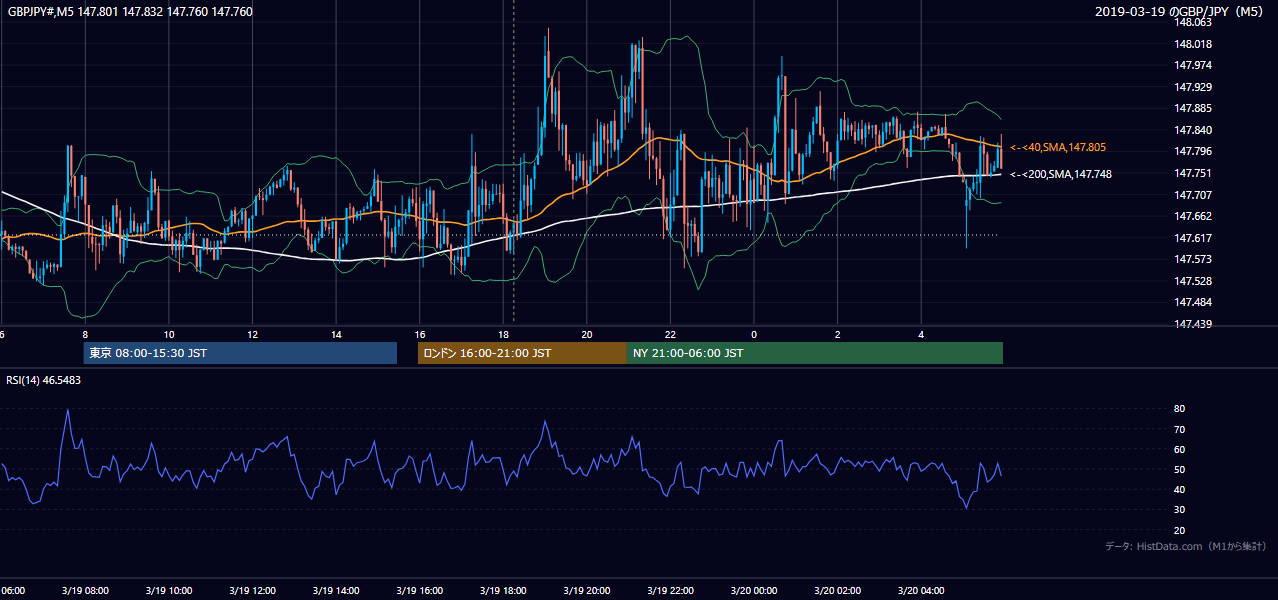
Task: Click the 3/19 20:00 date axis label
Action: (x=587, y=591)
